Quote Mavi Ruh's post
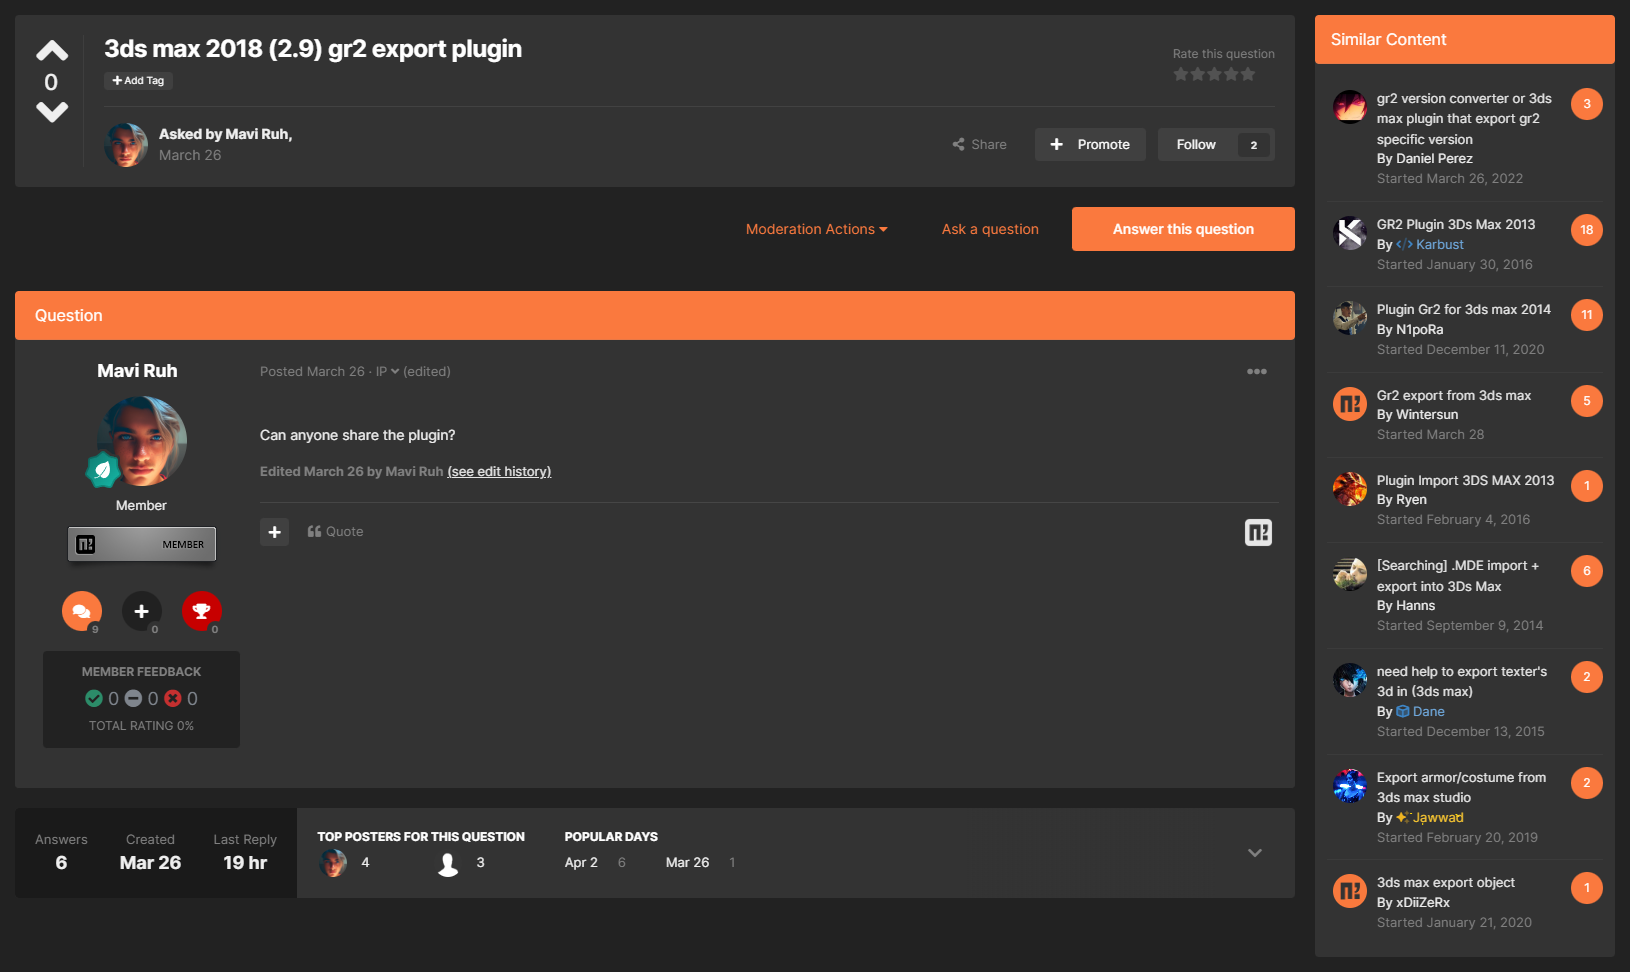 coord(335,532)
